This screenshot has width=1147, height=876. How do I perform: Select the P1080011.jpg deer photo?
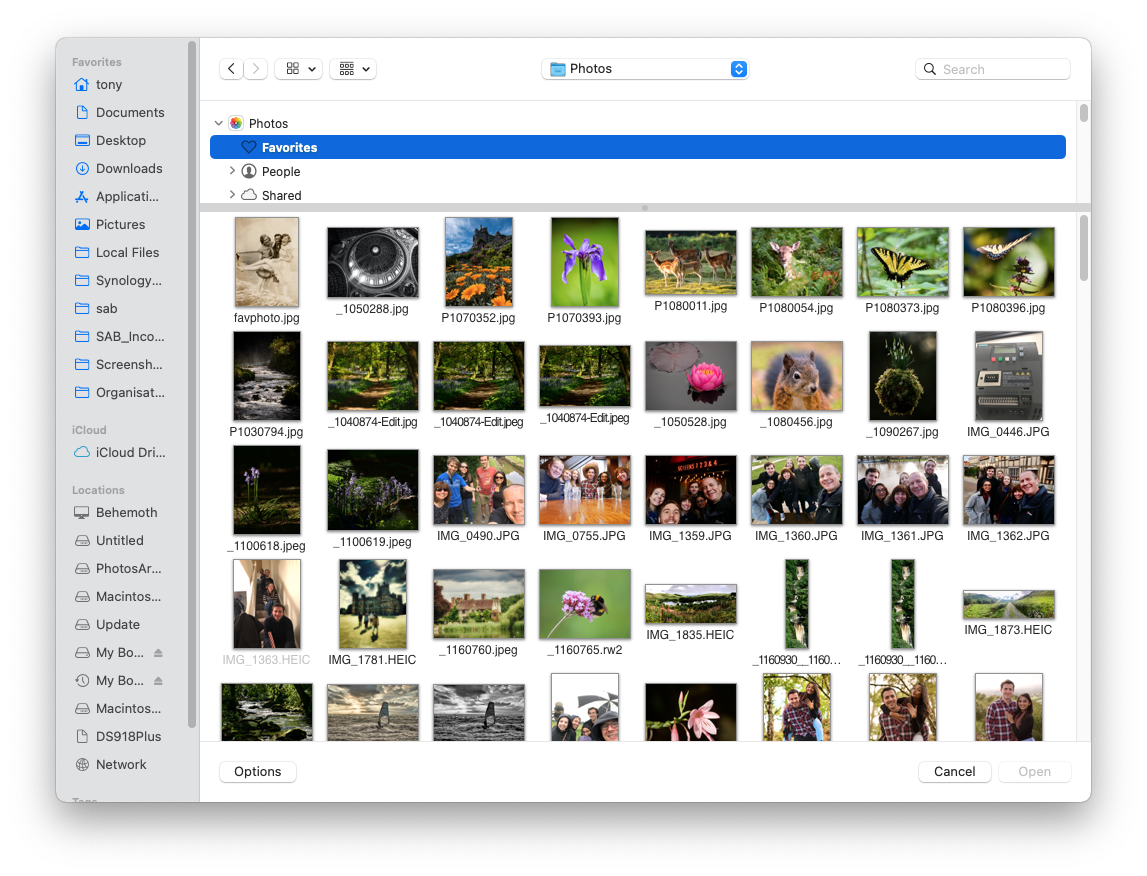click(x=691, y=263)
